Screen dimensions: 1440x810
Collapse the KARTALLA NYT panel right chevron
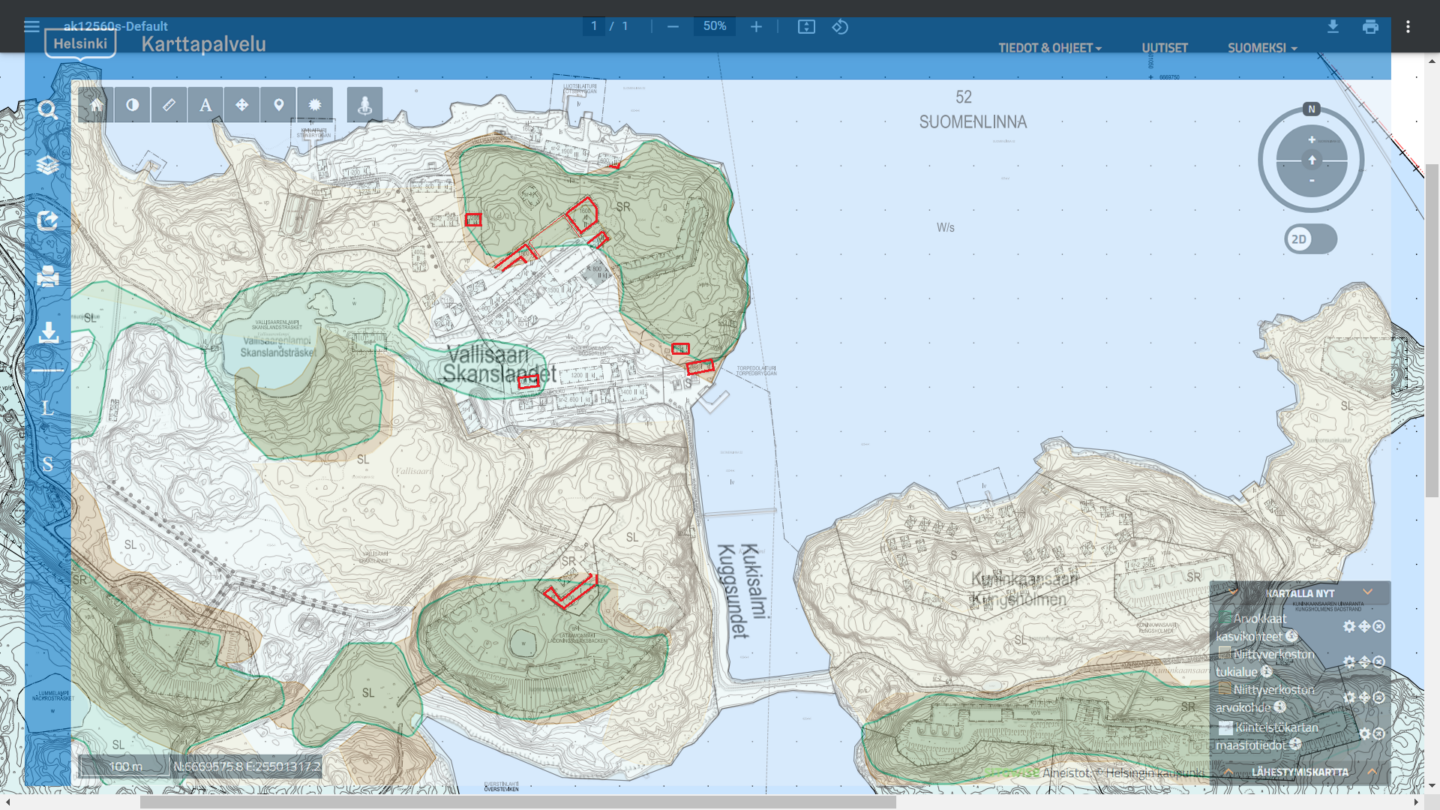tap(1367, 592)
